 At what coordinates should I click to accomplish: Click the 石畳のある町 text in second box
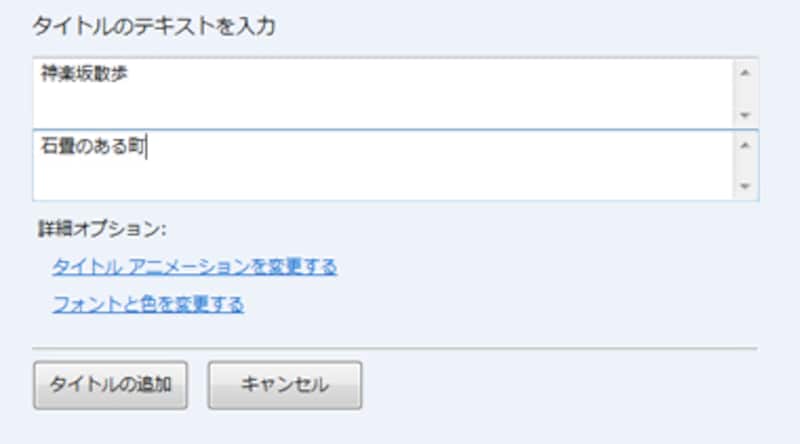[92, 147]
